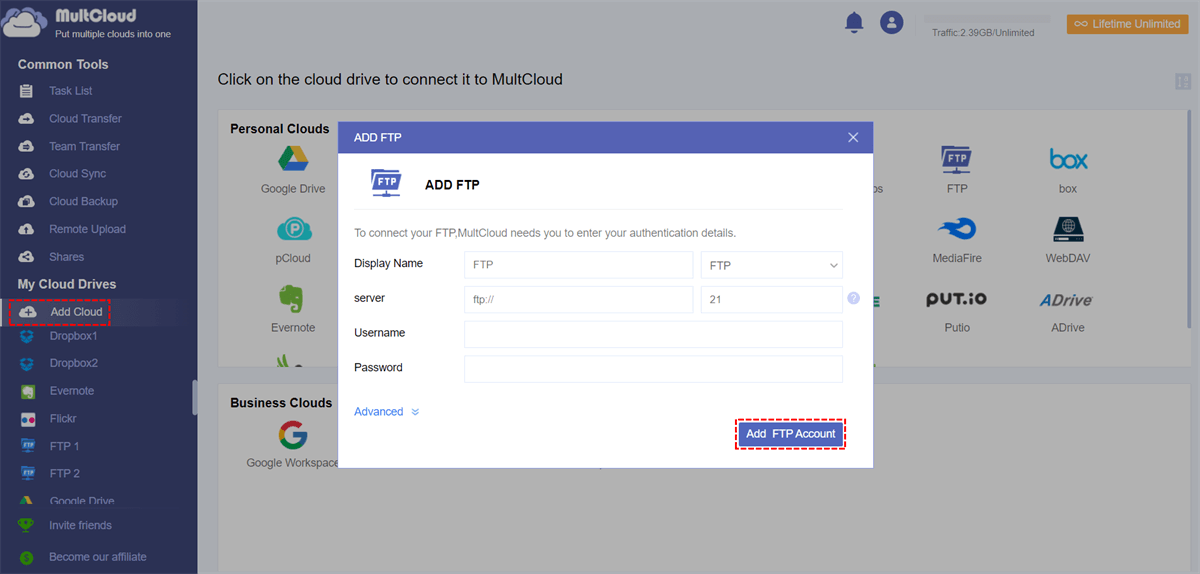Toggle the cloud list view icon
This screenshot has width=1200, height=574.
pyautogui.click(x=1183, y=82)
